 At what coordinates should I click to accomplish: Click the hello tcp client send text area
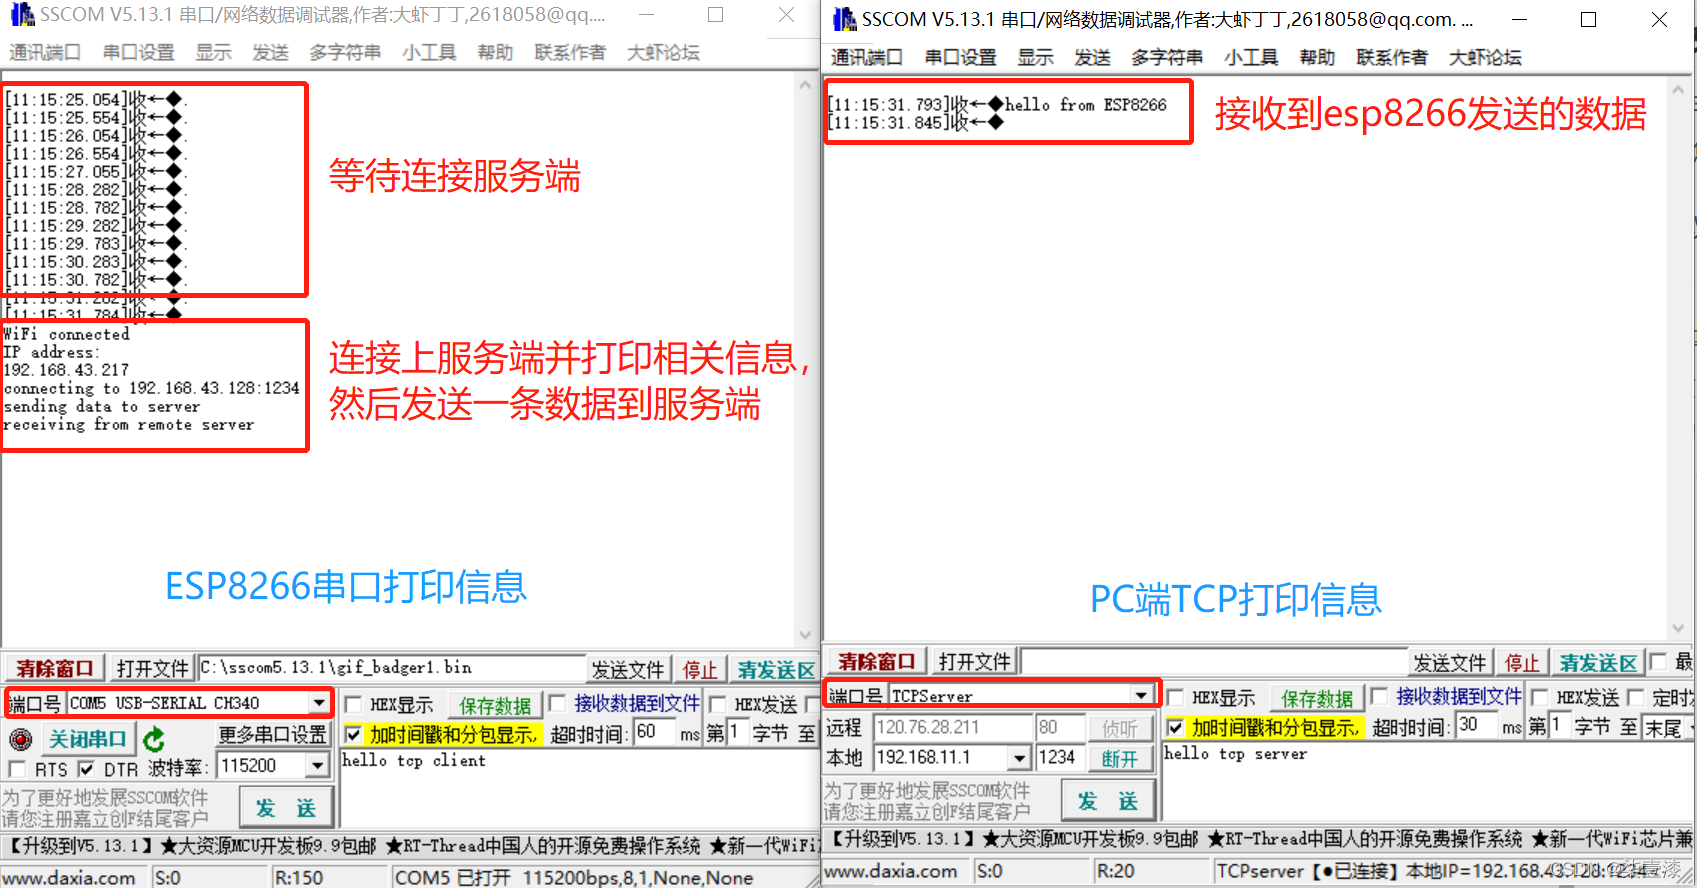pyautogui.click(x=578, y=787)
